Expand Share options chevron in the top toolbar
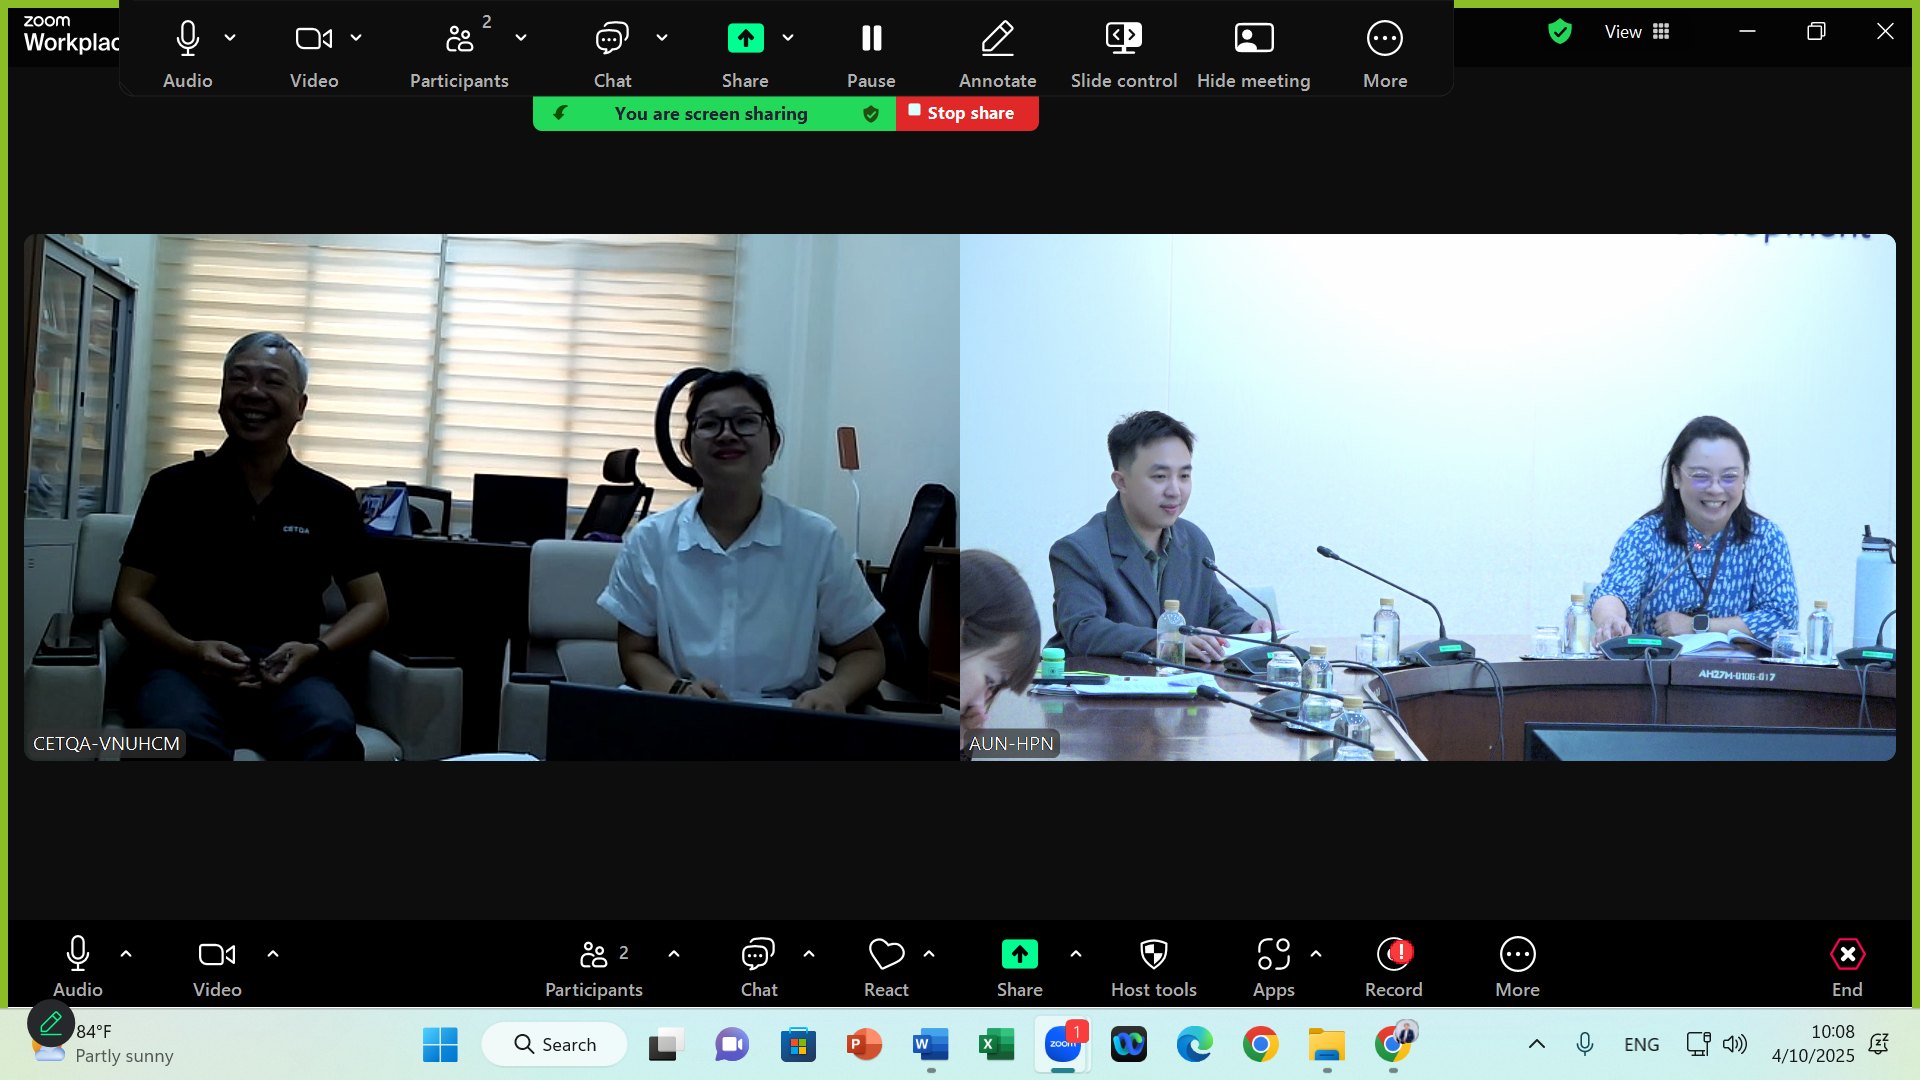The image size is (1920, 1080). point(788,38)
